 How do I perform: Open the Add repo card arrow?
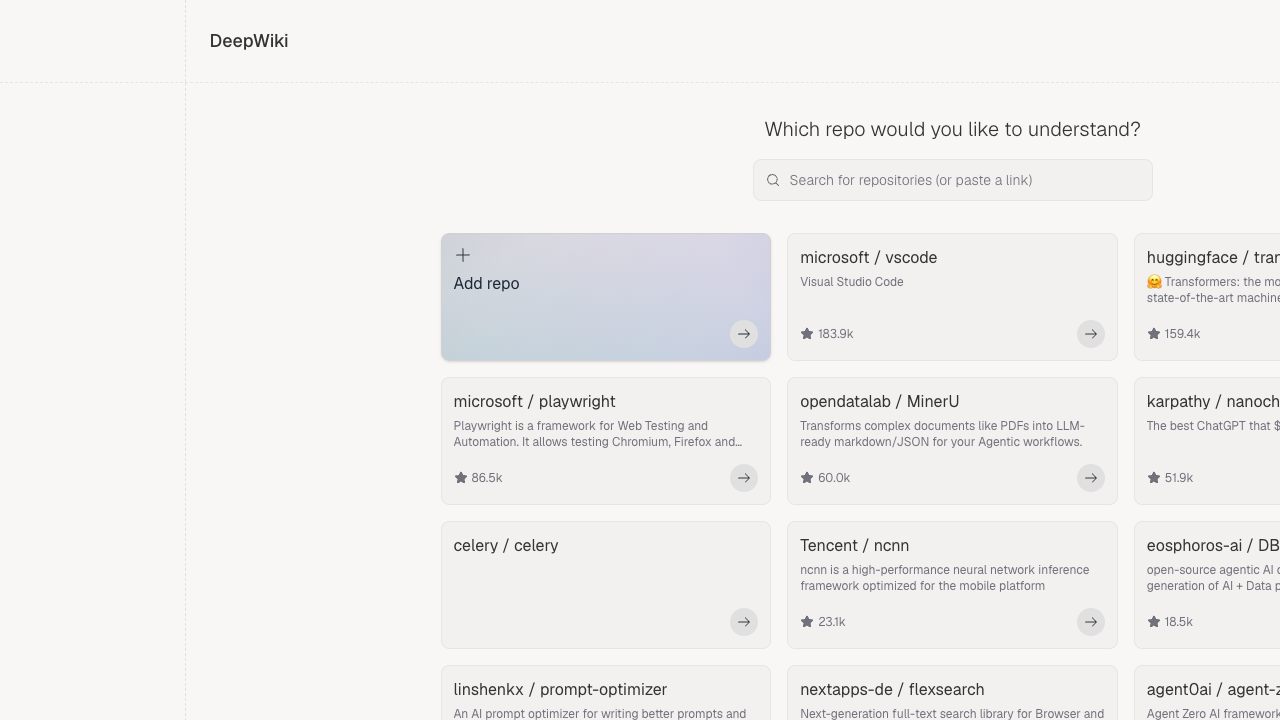pyautogui.click(x=744, y=334)
